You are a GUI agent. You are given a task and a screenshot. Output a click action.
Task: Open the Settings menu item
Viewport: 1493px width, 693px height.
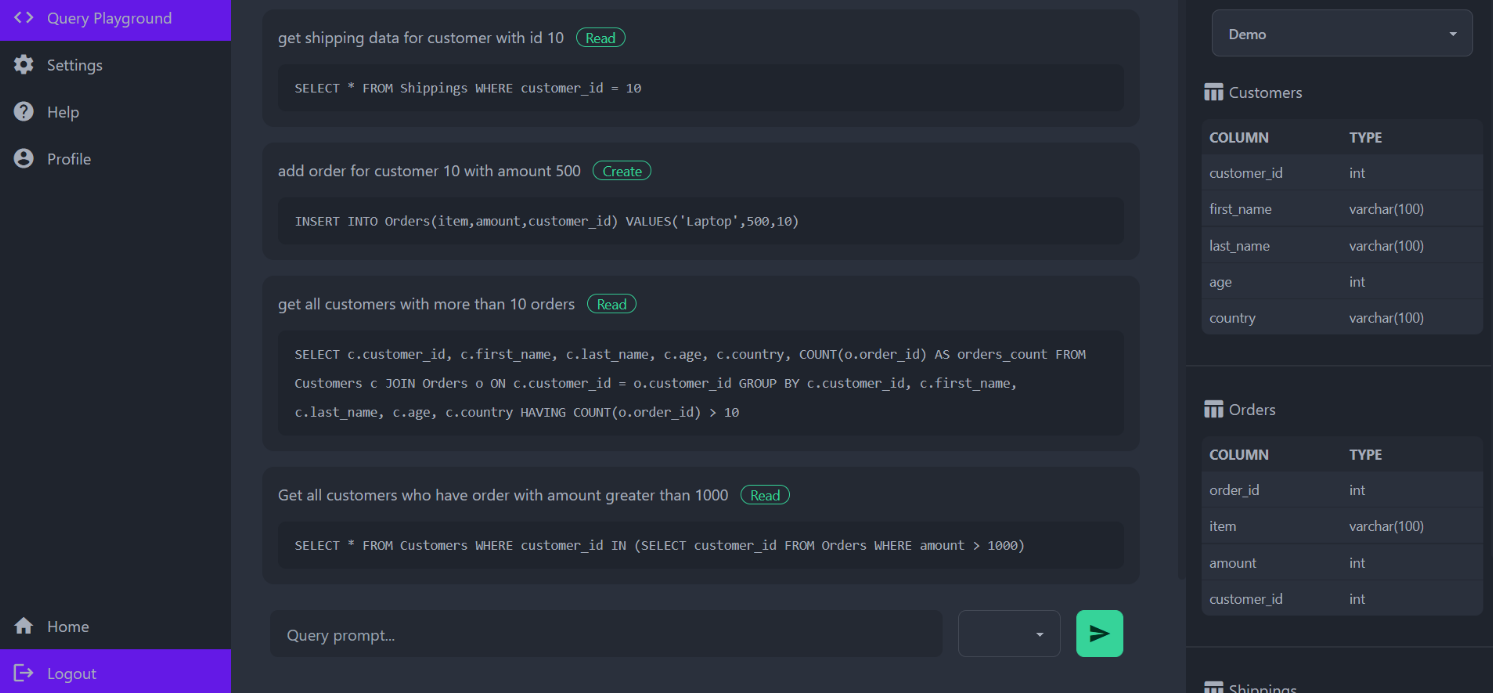pyautogui.click(x=75, y=65)
